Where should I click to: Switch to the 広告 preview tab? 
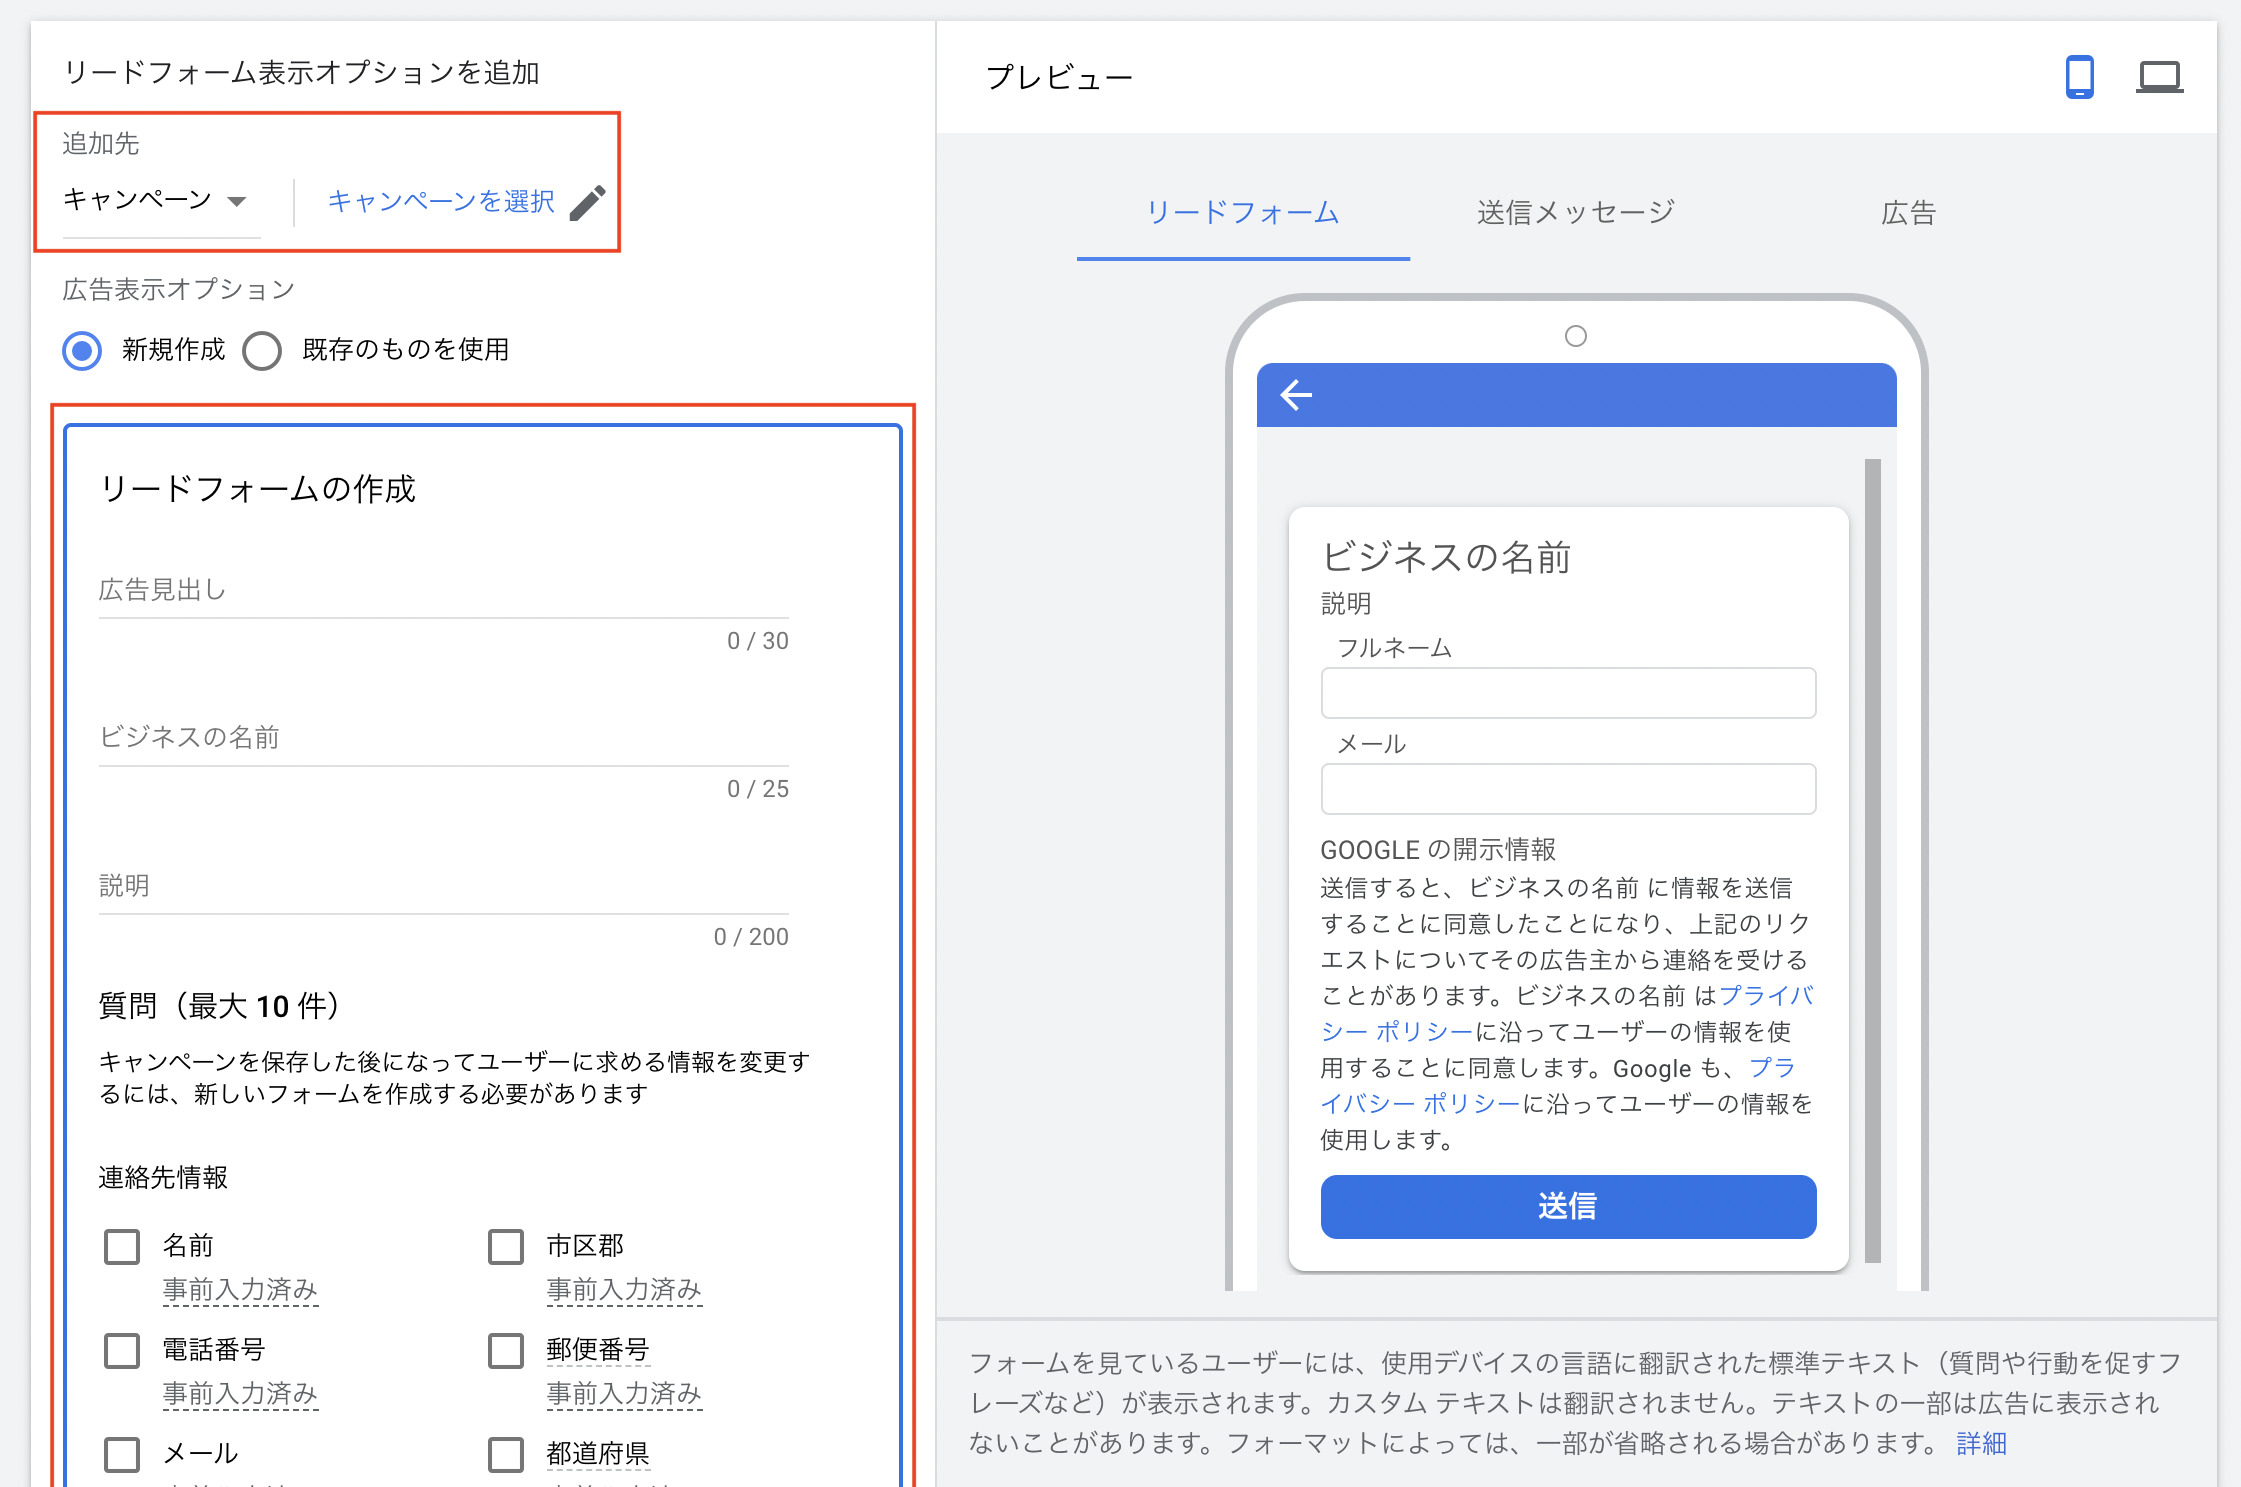click(x=1908, y=213)
